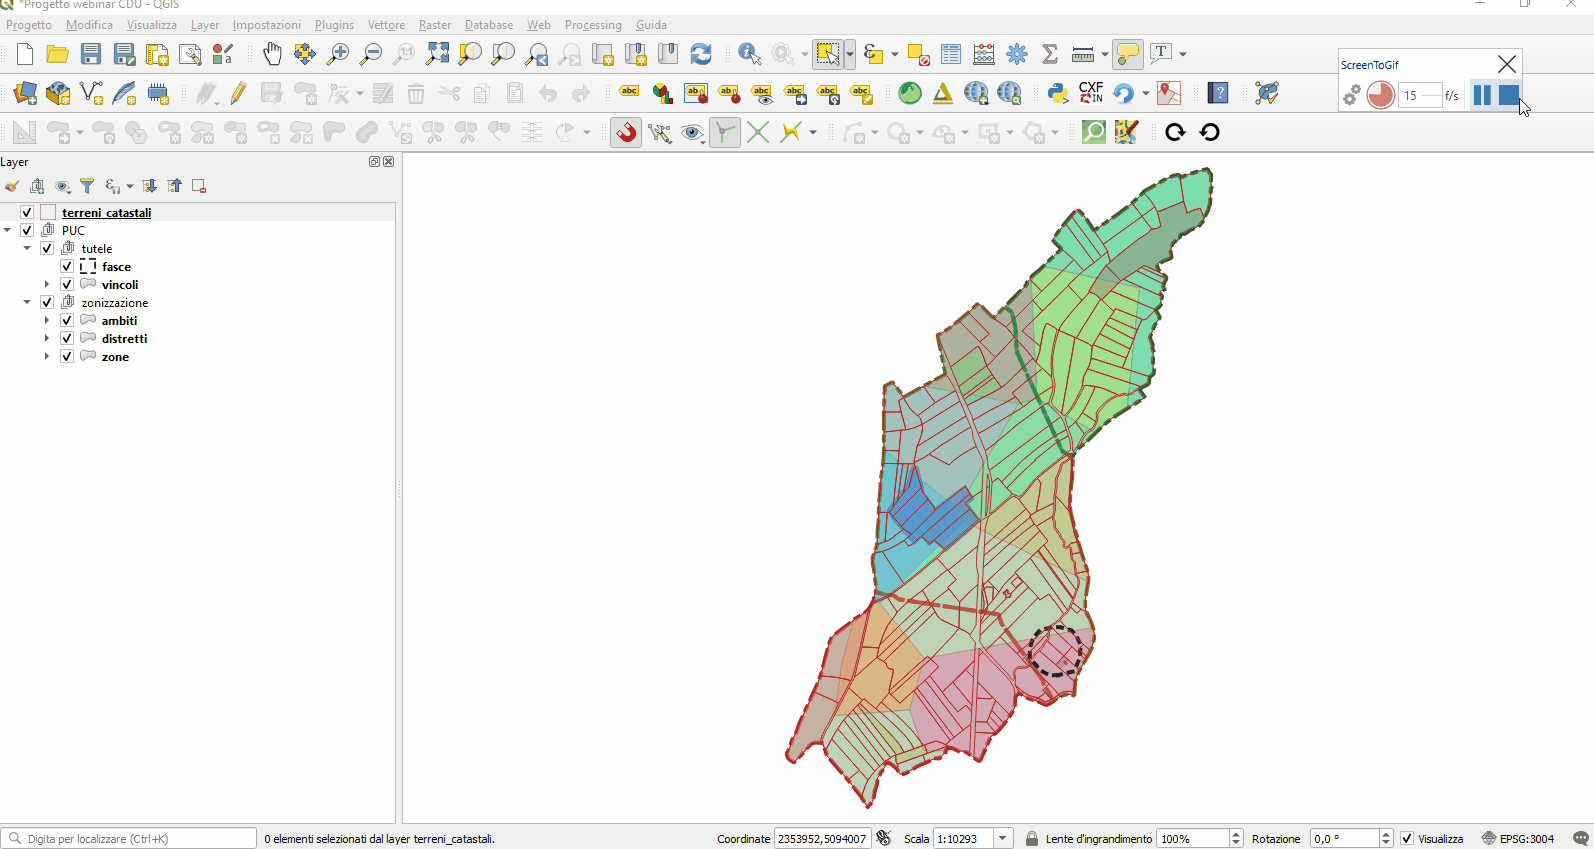Screen dimensions: 1594x849
Task: Toggle the Visualizza render checkbox
Action: click(1407, 838)
